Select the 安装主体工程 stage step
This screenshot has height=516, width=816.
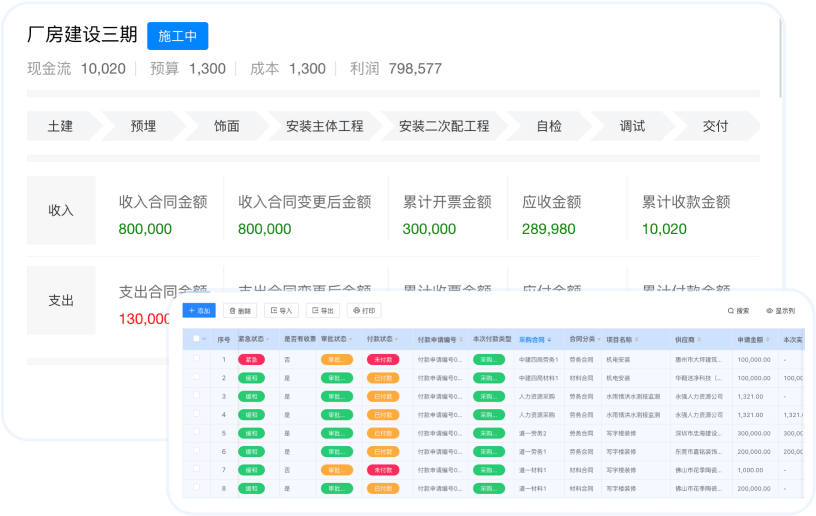[x=324, y=126]
